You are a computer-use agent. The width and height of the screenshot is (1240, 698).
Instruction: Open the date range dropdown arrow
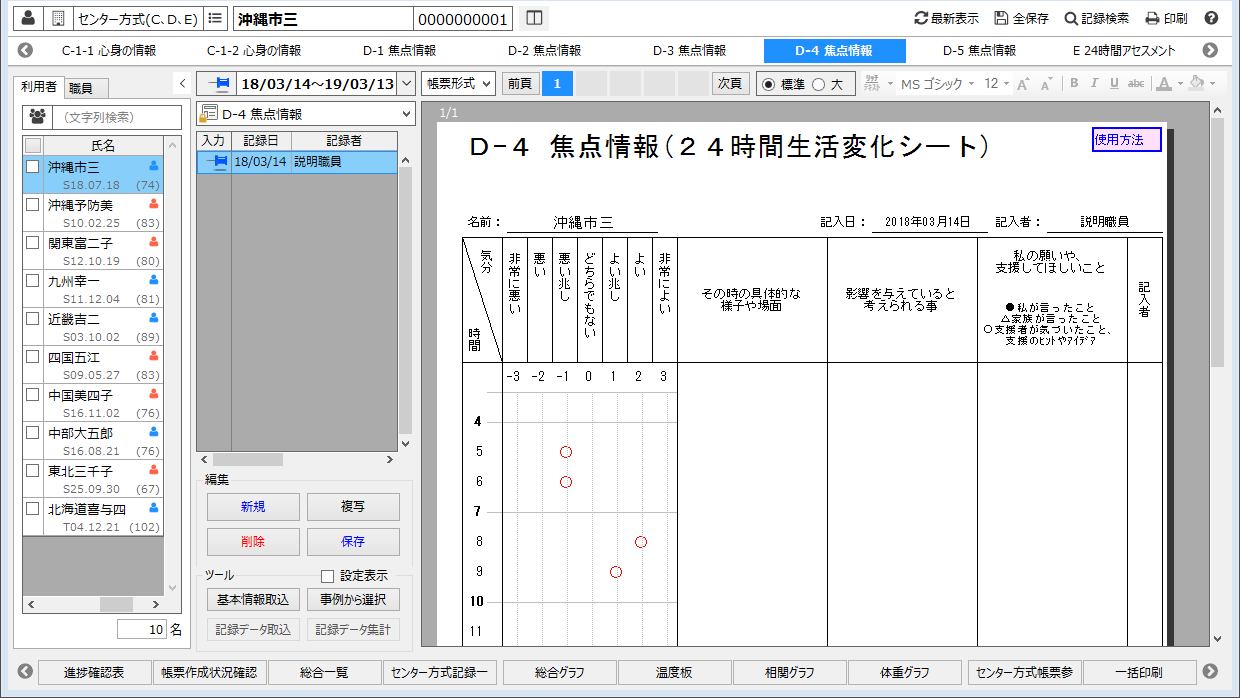(x=405, y=83)
